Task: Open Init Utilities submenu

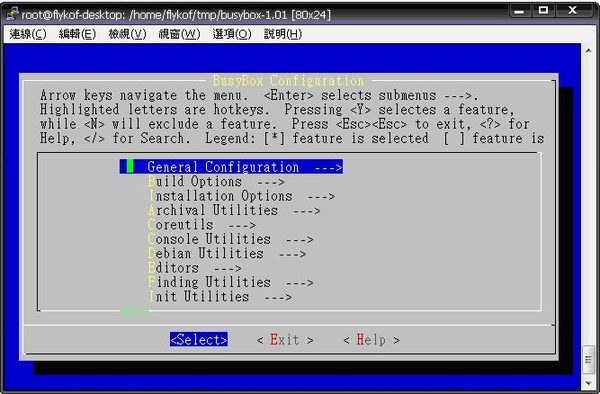Action: [220, 297]
